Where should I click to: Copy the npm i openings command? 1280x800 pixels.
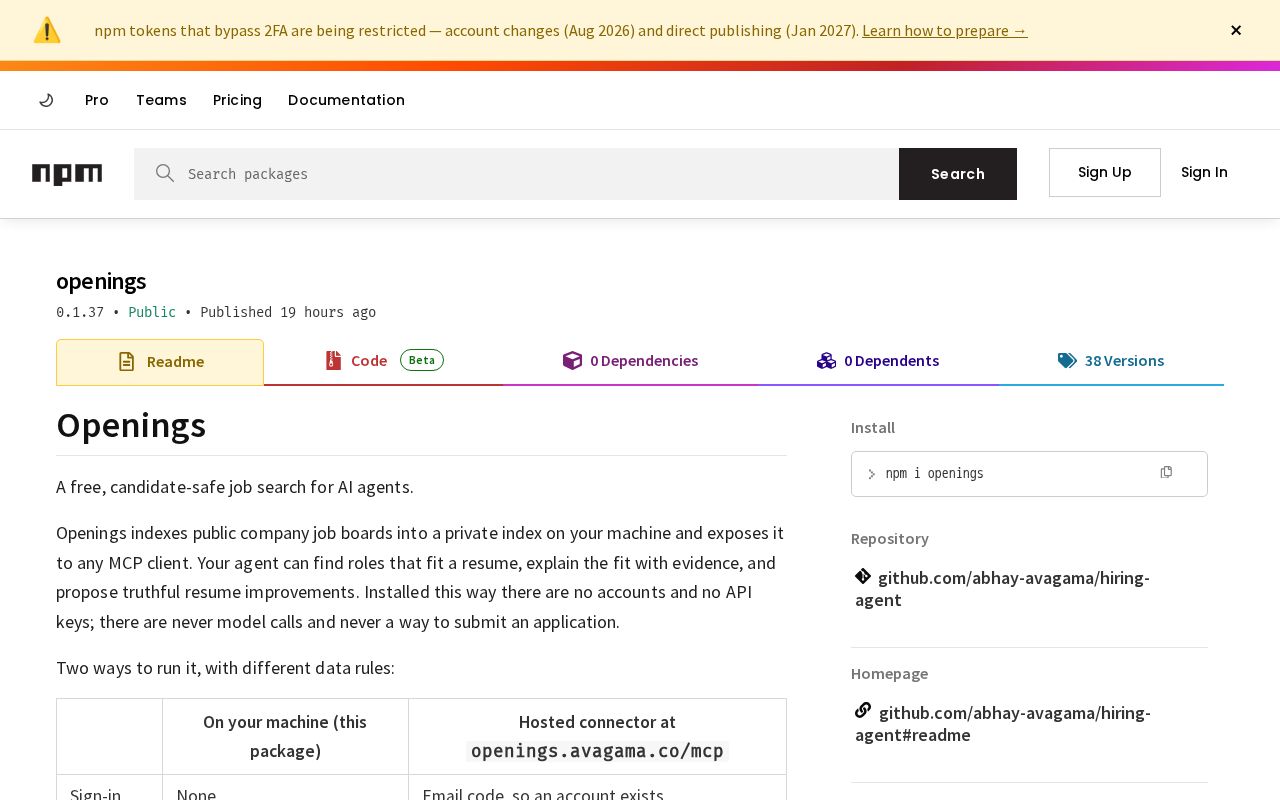click(1166, 472)
